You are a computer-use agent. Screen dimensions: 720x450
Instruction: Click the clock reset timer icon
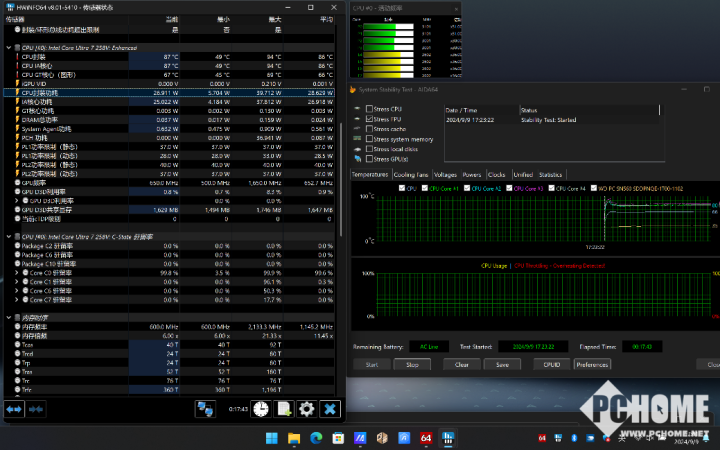[x=260, y=409]
